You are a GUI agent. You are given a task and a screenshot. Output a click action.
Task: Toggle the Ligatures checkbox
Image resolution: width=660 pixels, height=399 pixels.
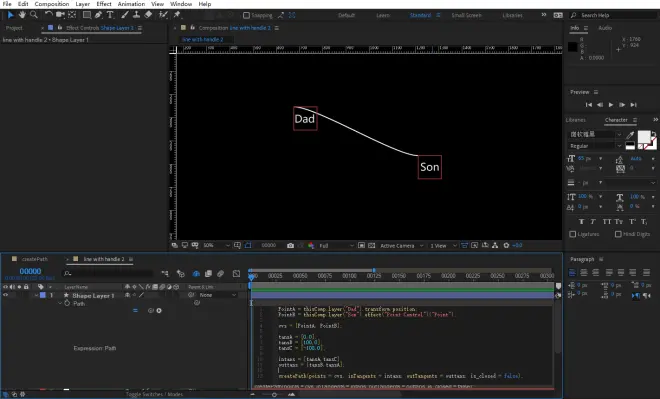click(x=572, y=234)
